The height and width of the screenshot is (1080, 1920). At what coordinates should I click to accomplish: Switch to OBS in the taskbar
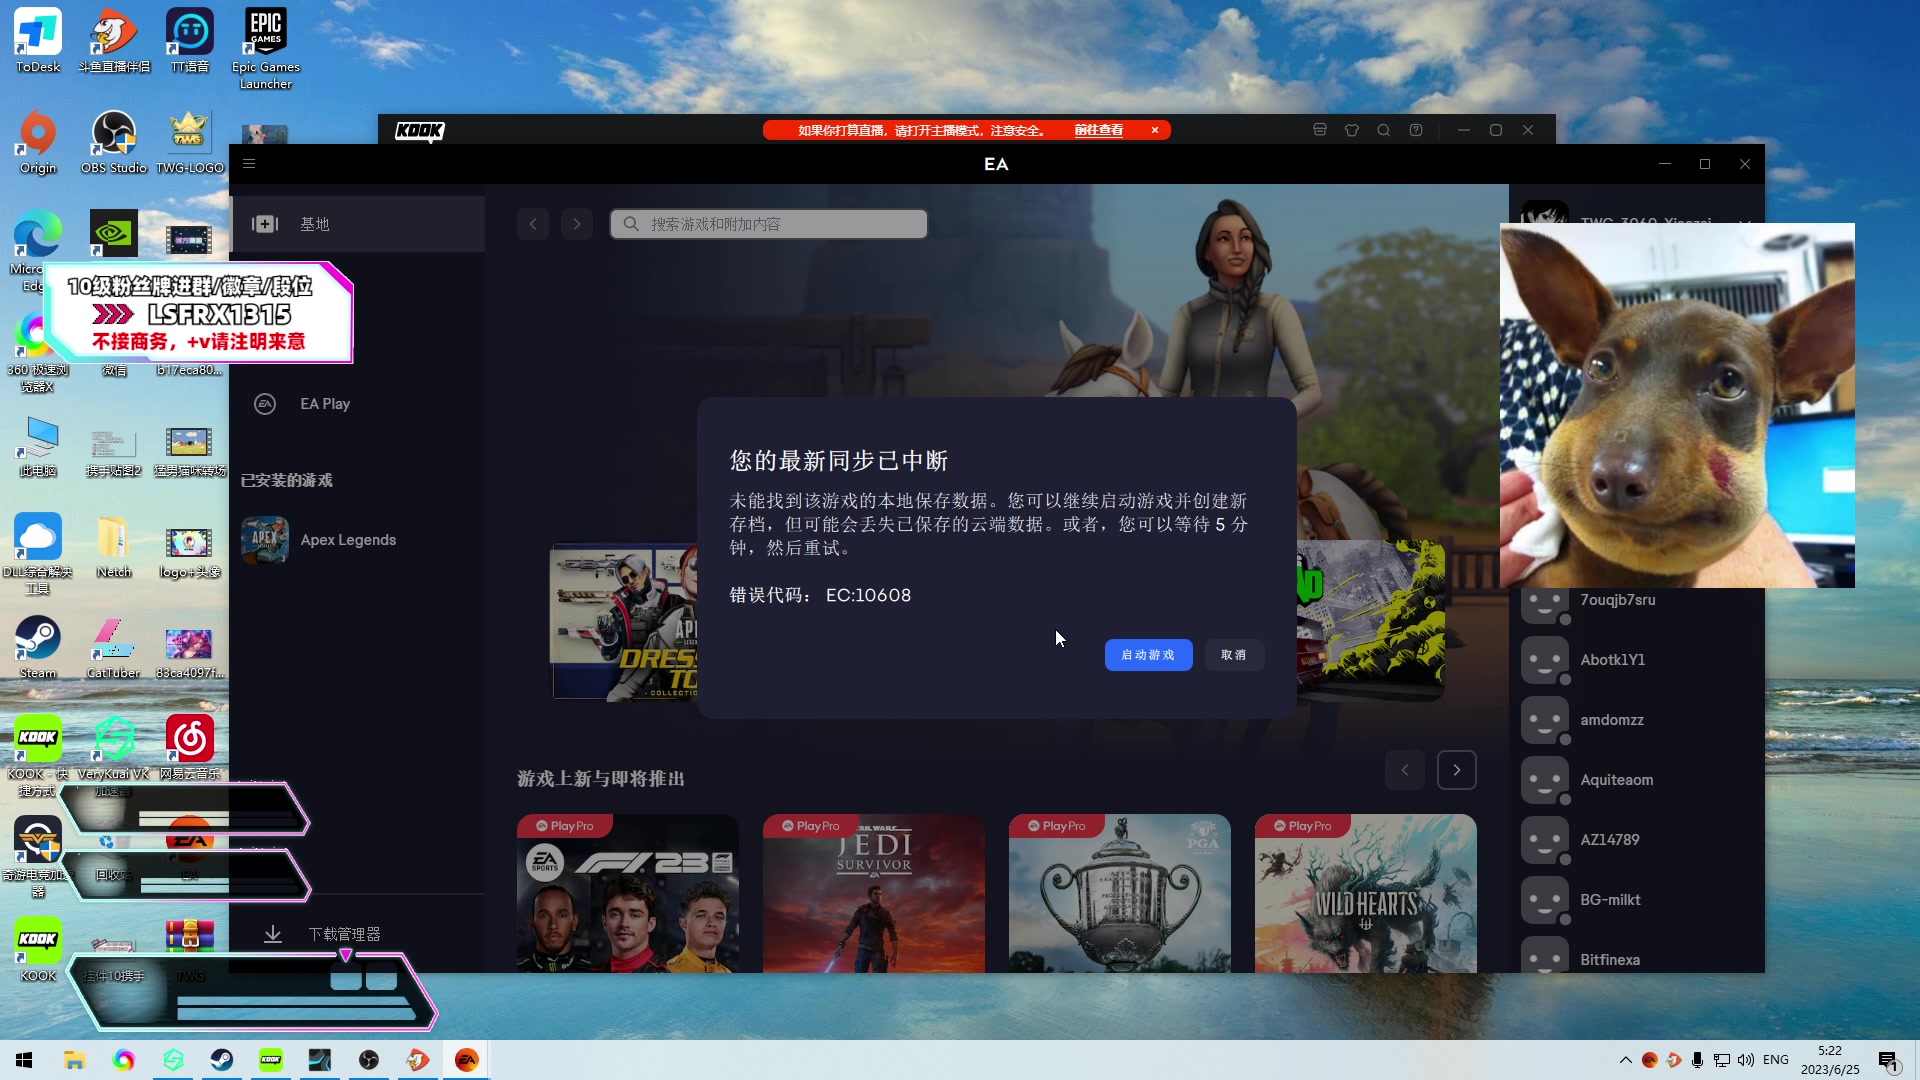click(x=369, y=1060)
